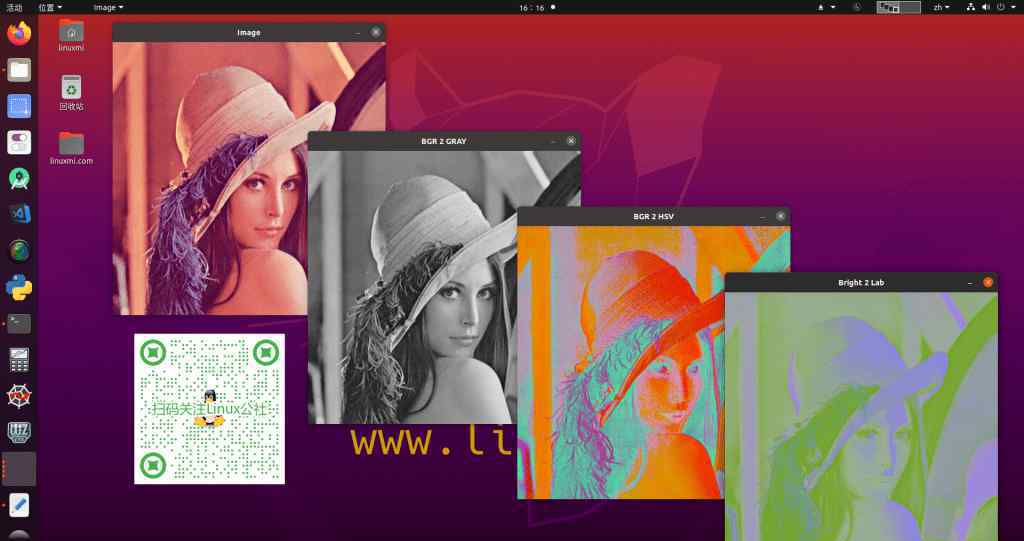Open the shield-badge game icon in dock

tap(19, 433)
